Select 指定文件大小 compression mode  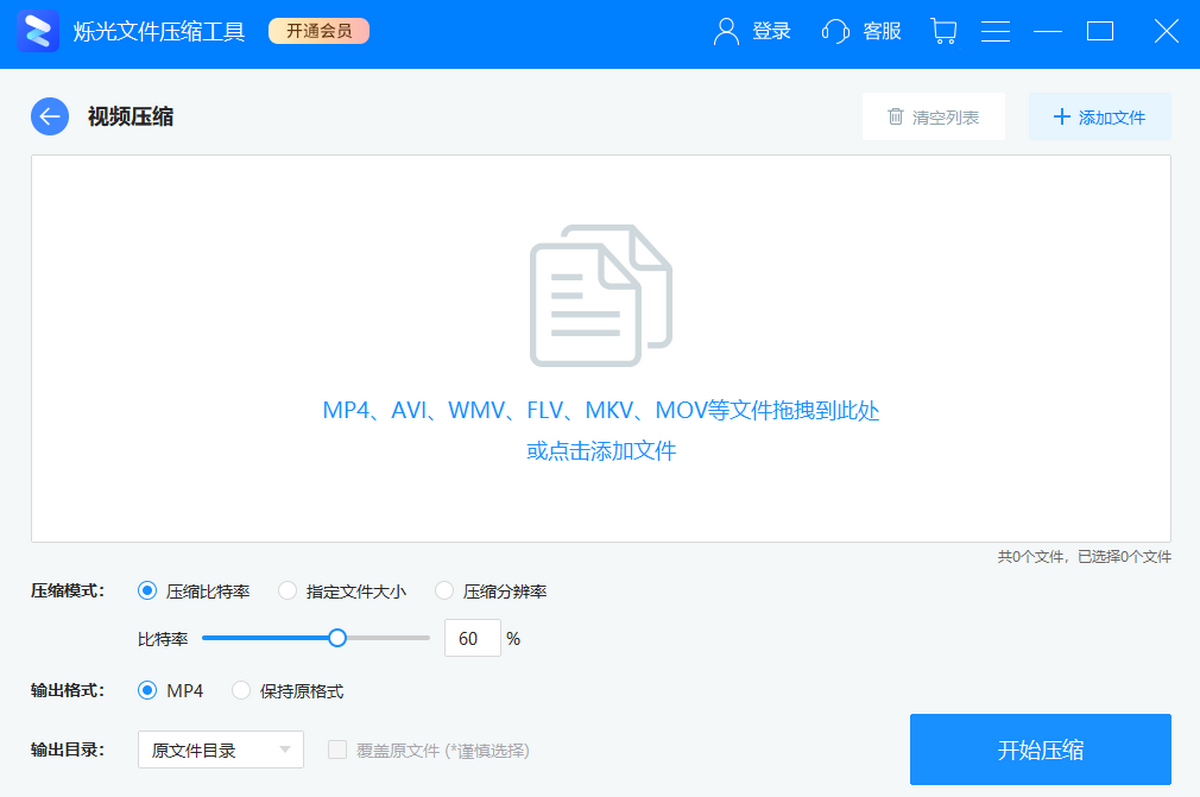[342, 591]
